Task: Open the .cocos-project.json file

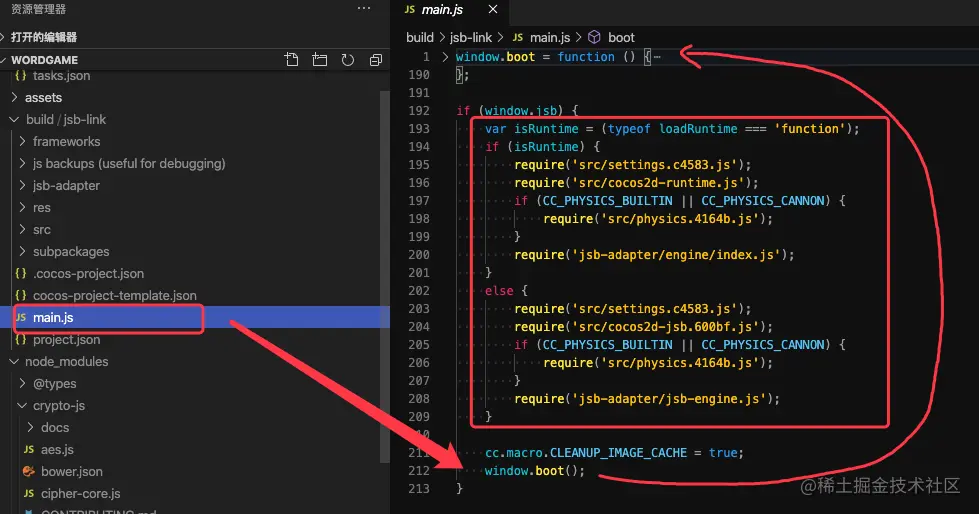Action: tap(88, 274)
